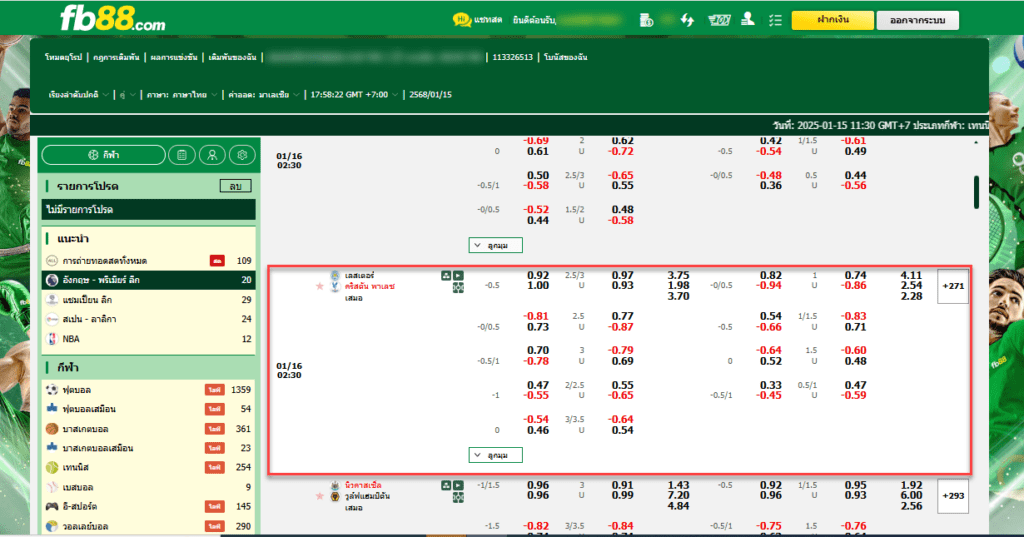Open กฎการเดิมพัน betting rules

(116, 57)
